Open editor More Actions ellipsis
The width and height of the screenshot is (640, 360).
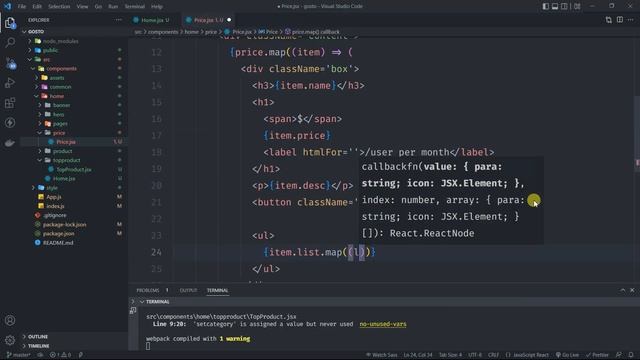coord(631,20)
